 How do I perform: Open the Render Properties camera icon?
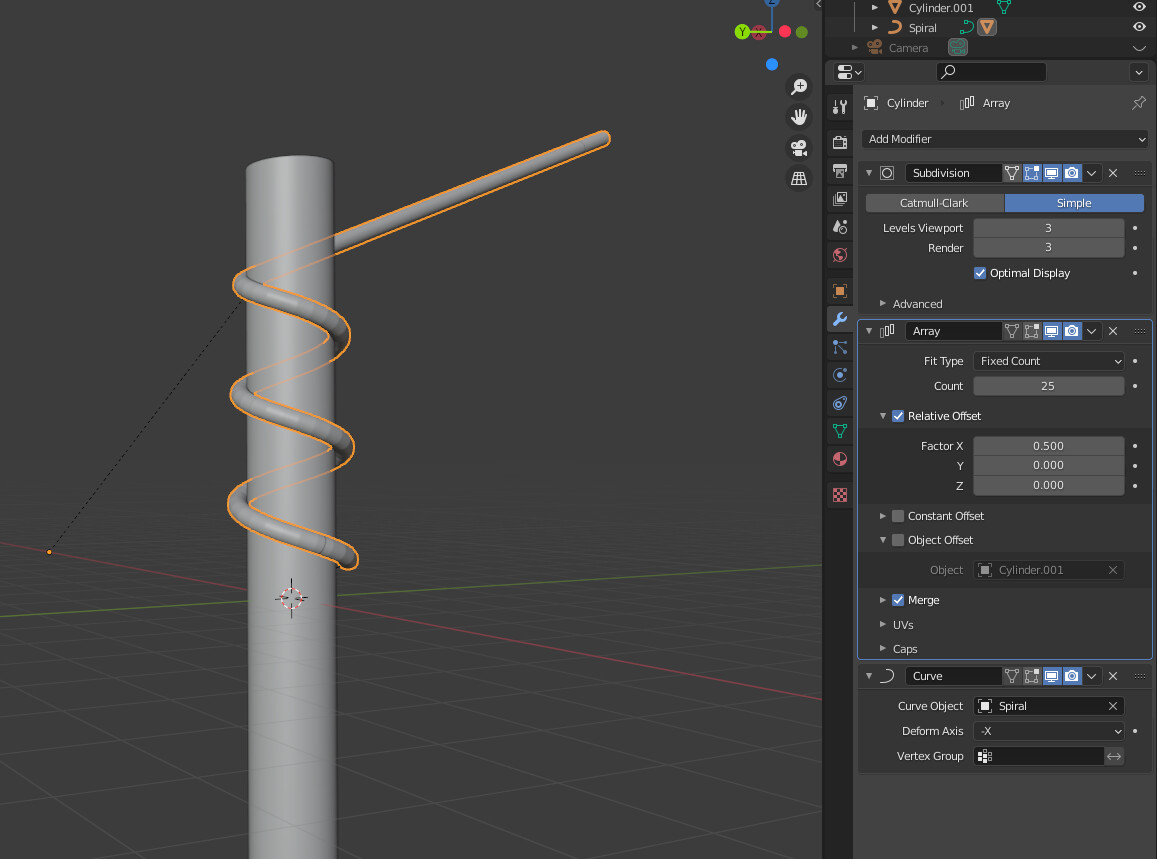pyautogui.click(x=839, y=142)
